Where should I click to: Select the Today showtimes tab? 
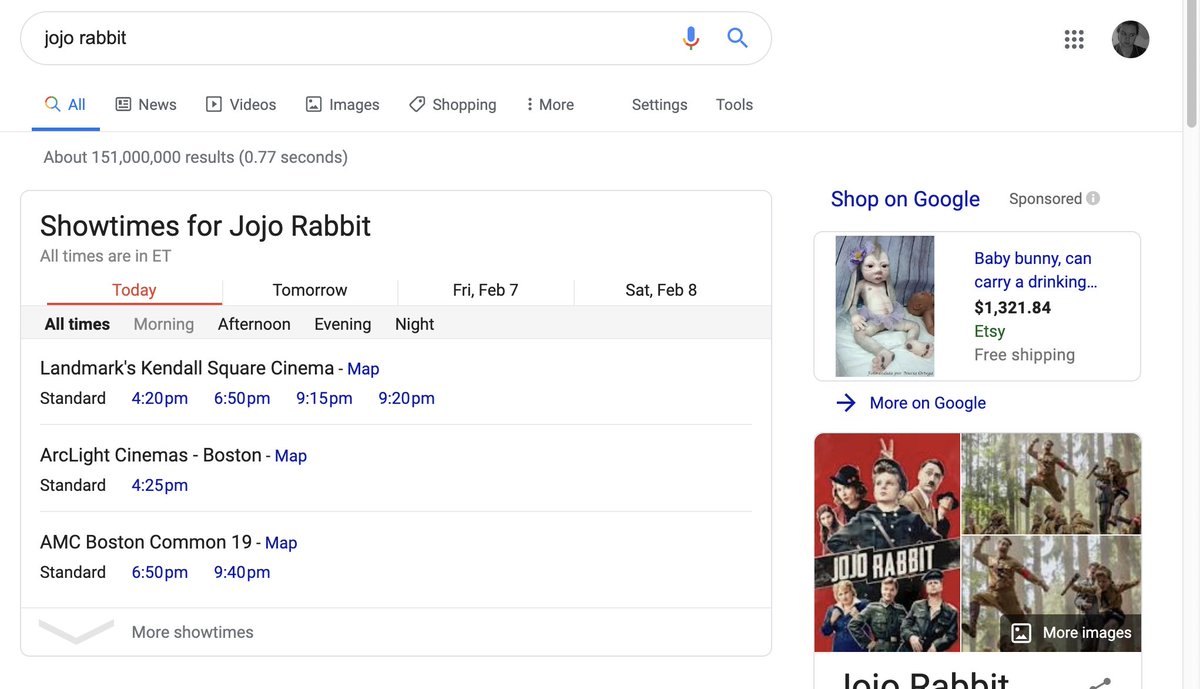point(134,290)
